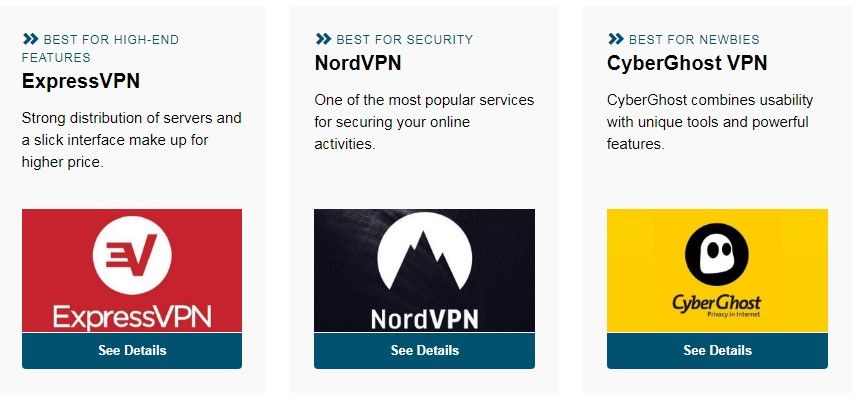Select the ExpressVPN heading title
This screenshot has width=857, height=401.
81,81
